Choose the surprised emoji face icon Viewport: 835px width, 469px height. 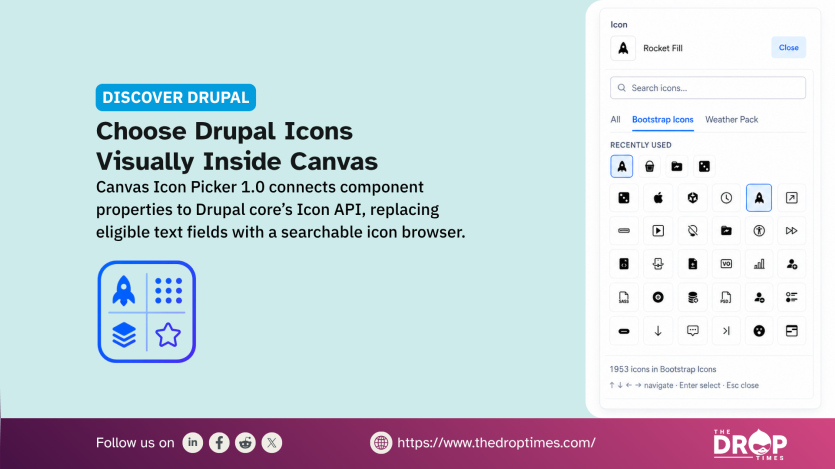759,331
